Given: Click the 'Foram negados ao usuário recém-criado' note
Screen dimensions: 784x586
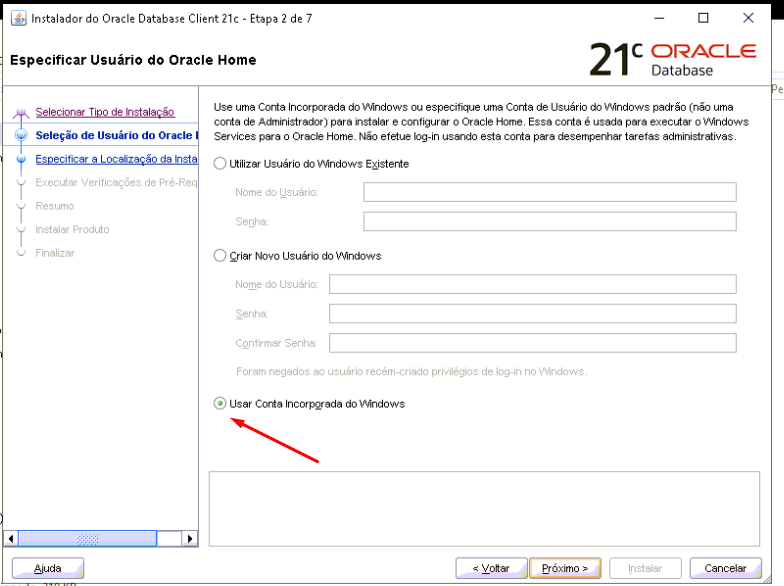Looking at the screenshot, I should point(412,372).
